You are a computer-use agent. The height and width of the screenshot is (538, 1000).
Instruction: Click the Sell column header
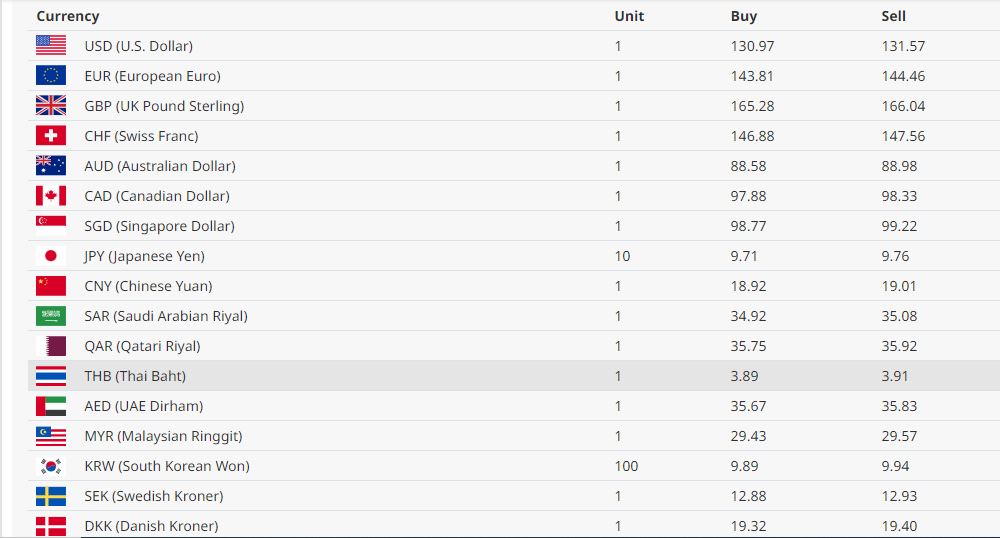coord(893,16)
